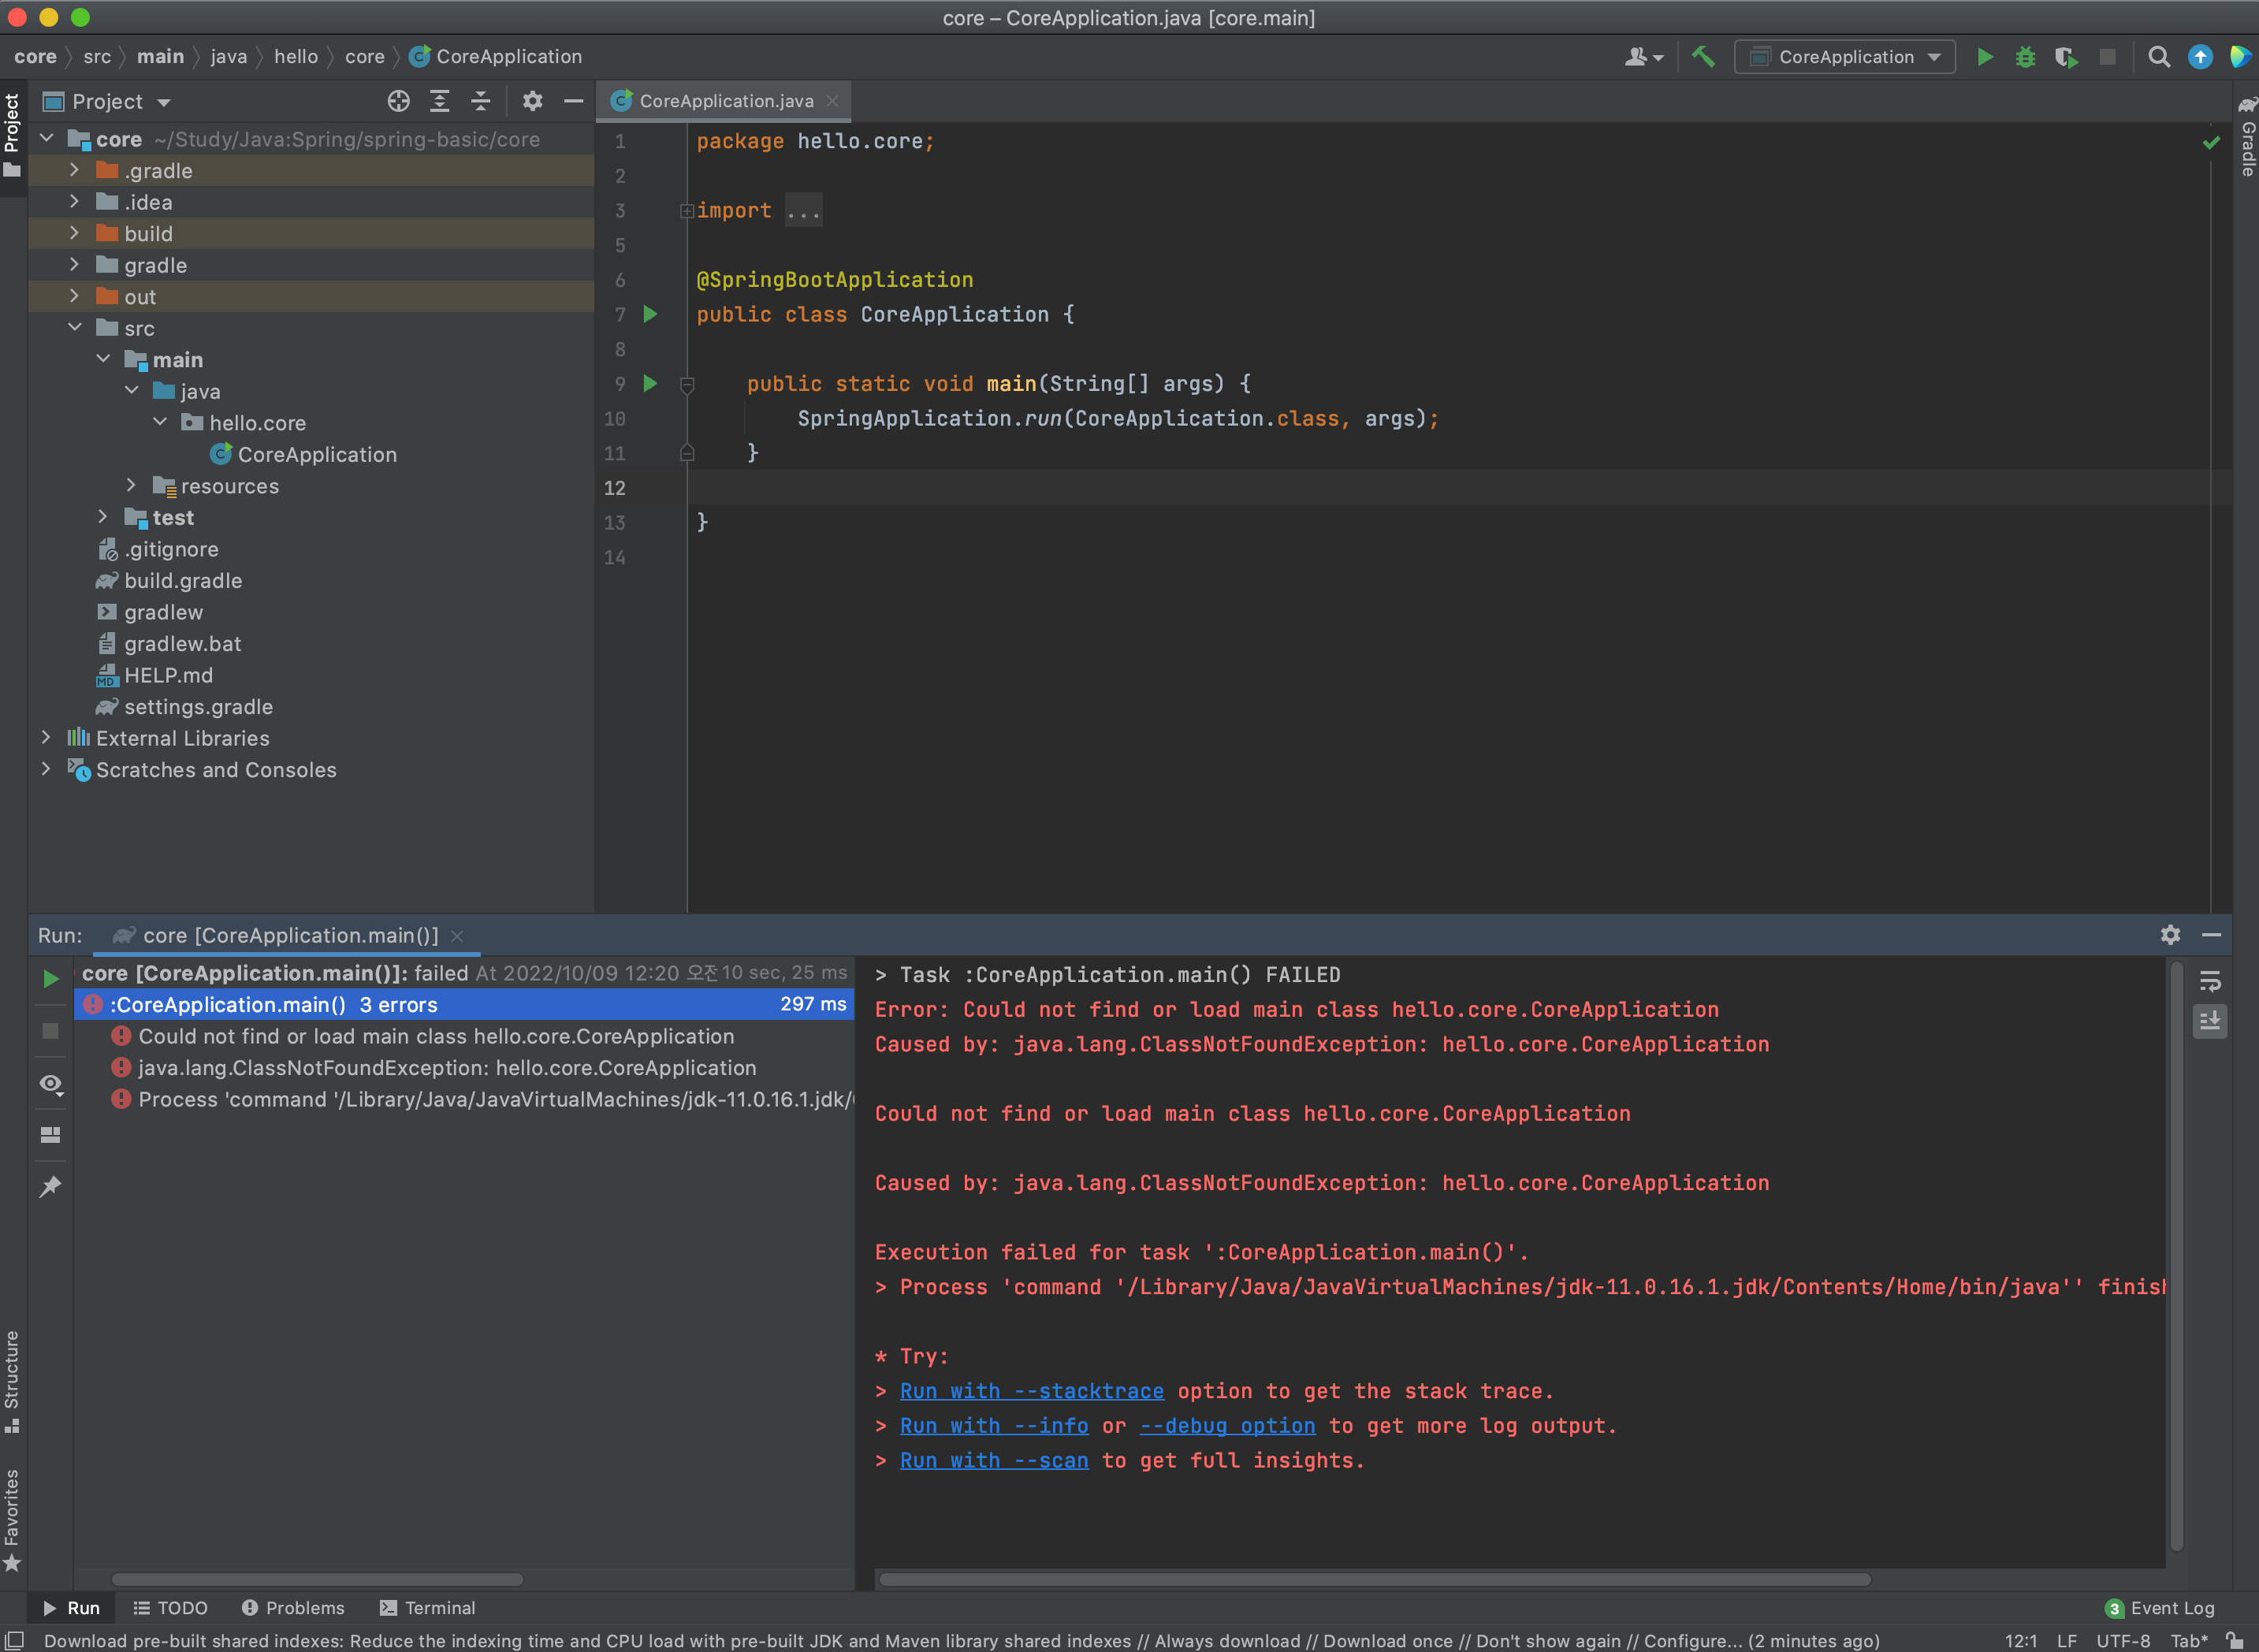Toggle the eye view options in Run panel
Image resolution: width=2259 pixels, height=1652 pixels.
51,1084
